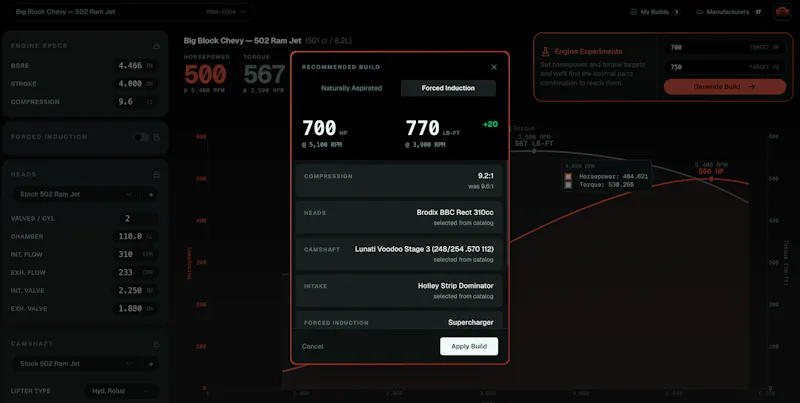Click the Camshaft section lock icon
The height and width of the screenshot is (403, 800).
tap(156, 344)
